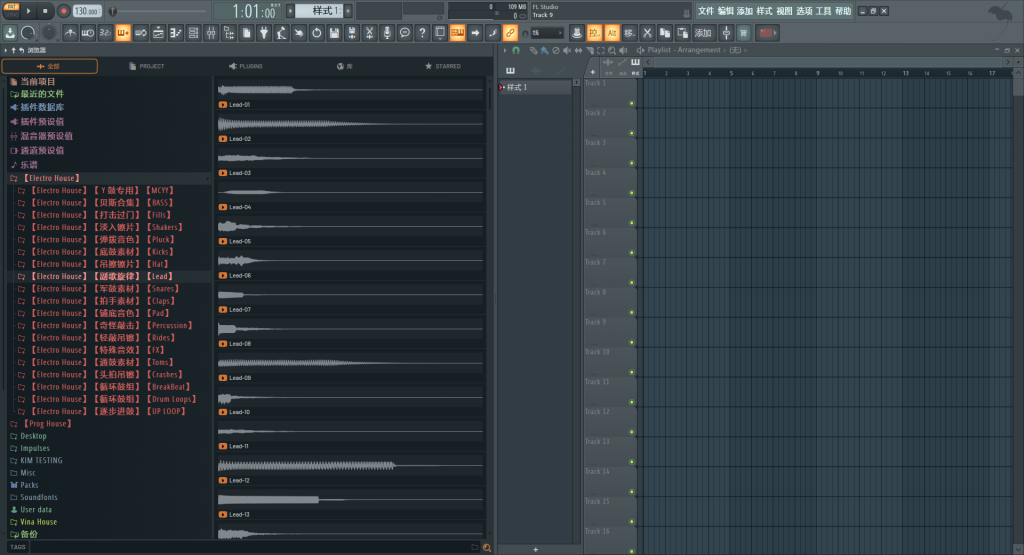
Task: Click the song position slider
Action: coord(160,11)
